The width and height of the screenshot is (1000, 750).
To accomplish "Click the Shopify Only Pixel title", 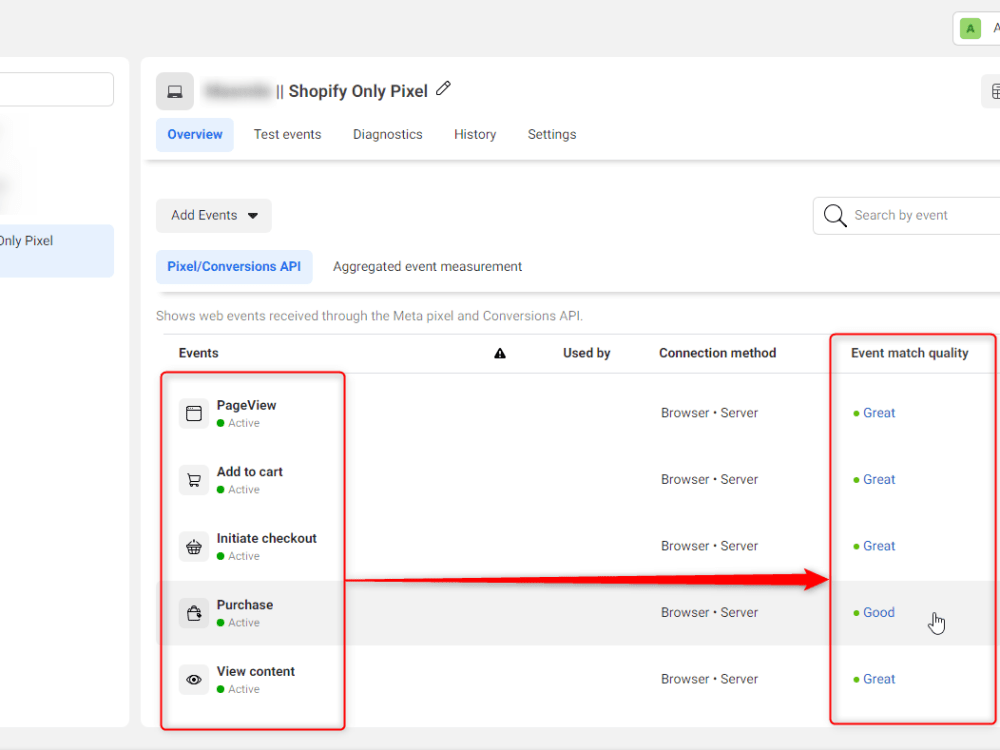I will [358, 91].
